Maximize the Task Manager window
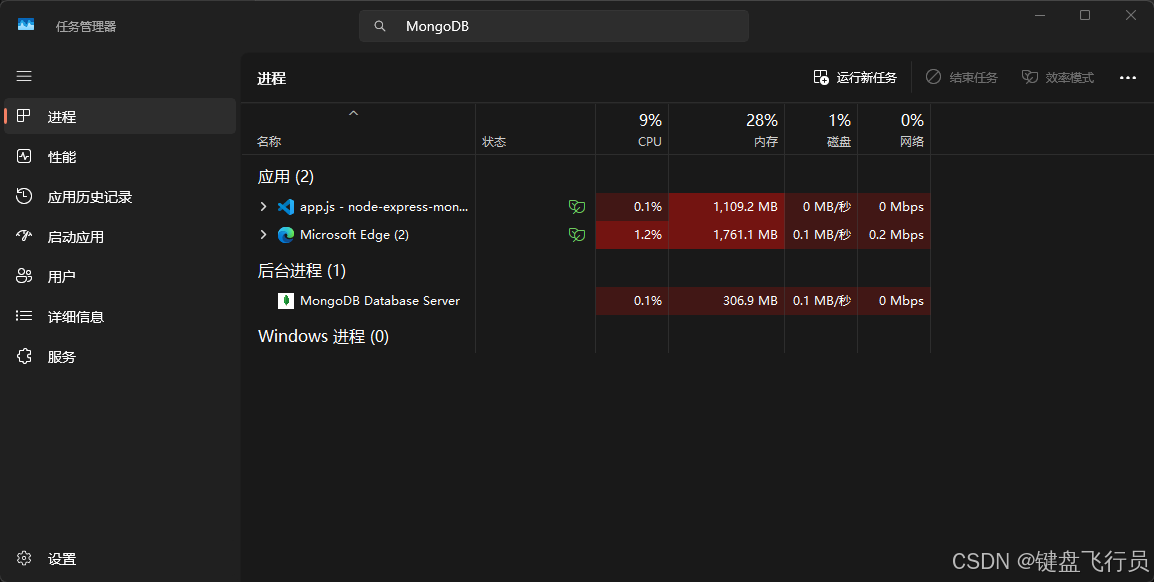 [x=1085, y=15]
